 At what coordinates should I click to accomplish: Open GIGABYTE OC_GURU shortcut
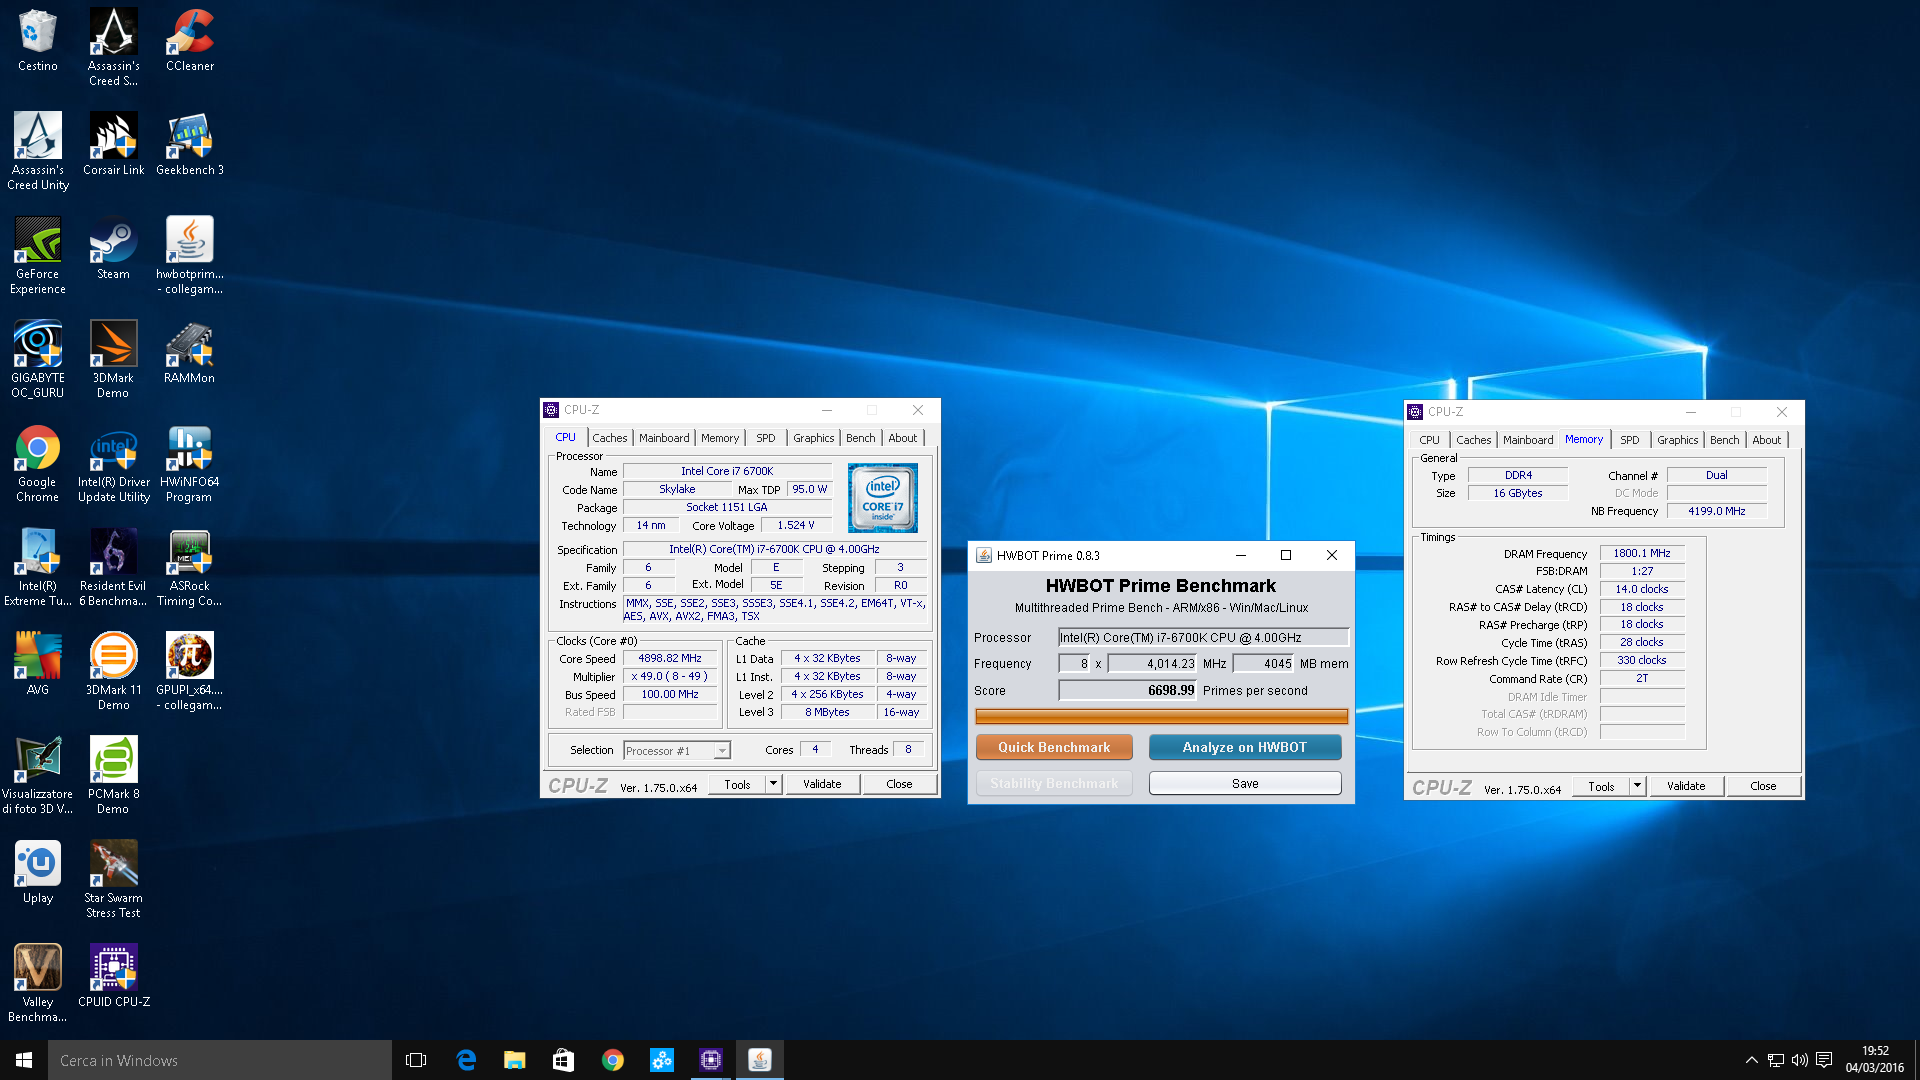point(37,359)
